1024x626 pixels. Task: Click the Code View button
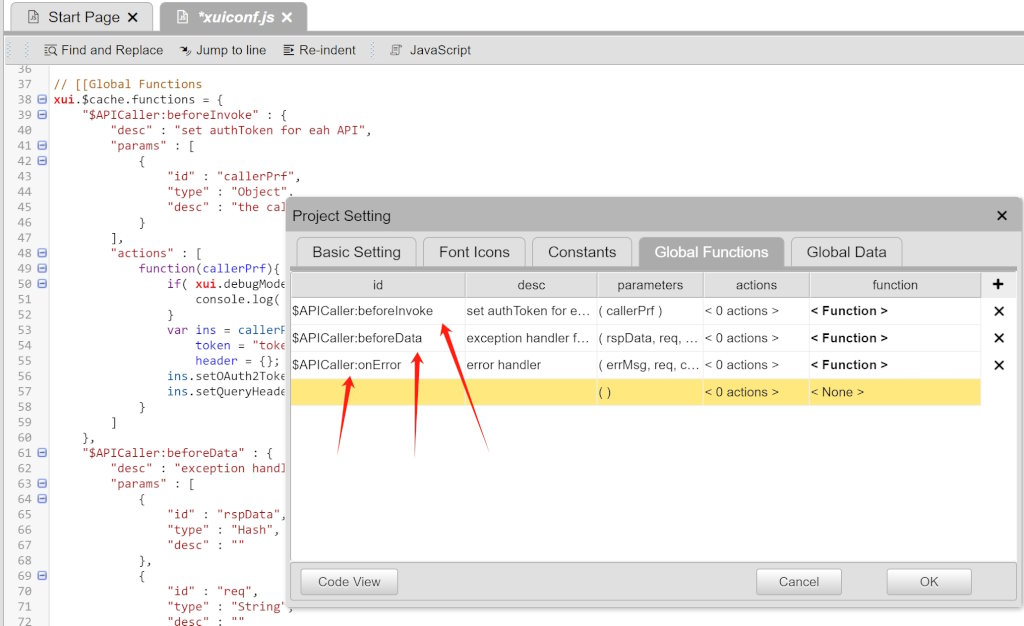(x=349, y=582)
